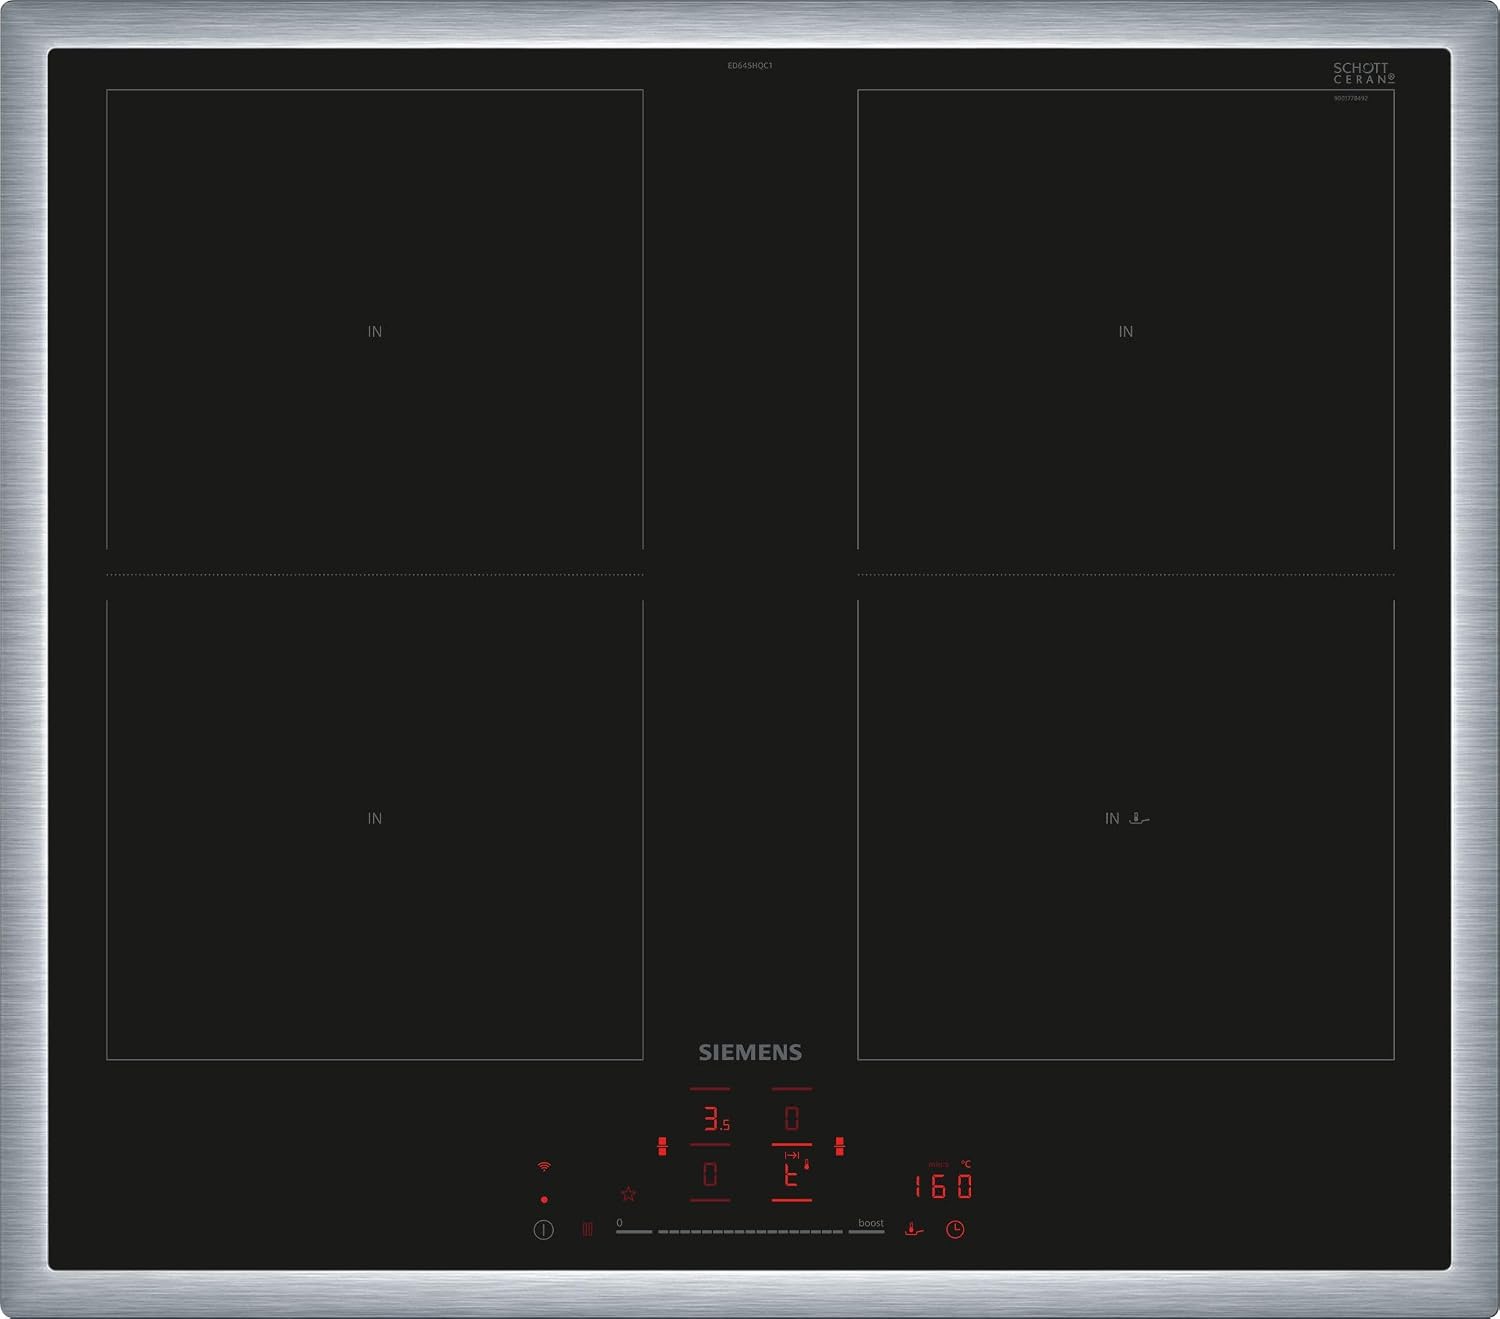
Task: Select the front right zone temperature display
Action: click(x=792, y=1173)
